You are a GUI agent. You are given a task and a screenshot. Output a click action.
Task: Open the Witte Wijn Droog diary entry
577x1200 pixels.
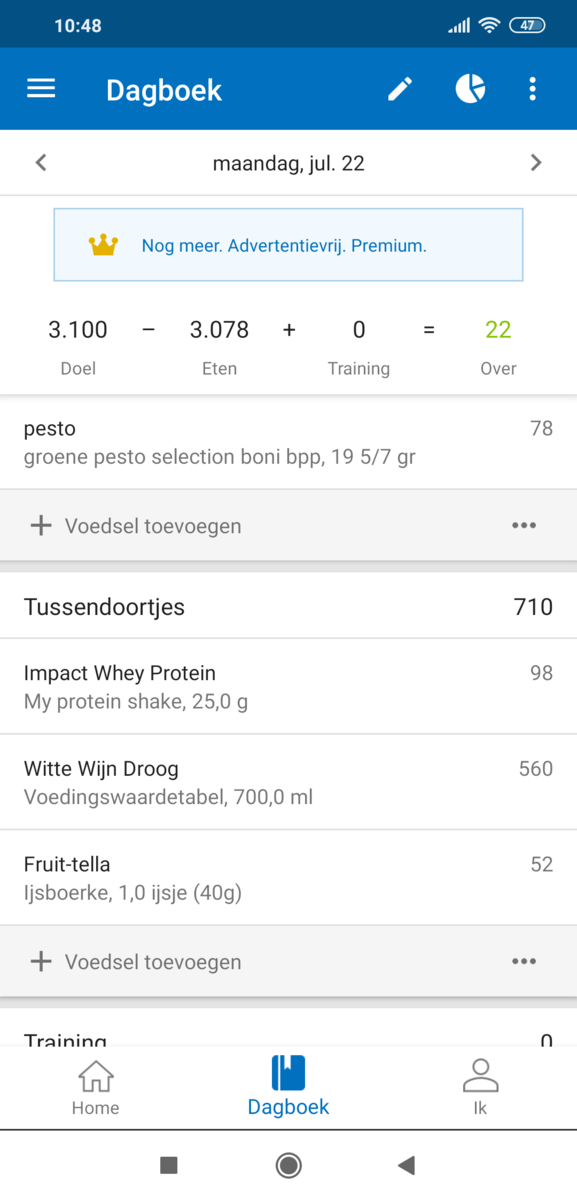click(x=288, y=782)
